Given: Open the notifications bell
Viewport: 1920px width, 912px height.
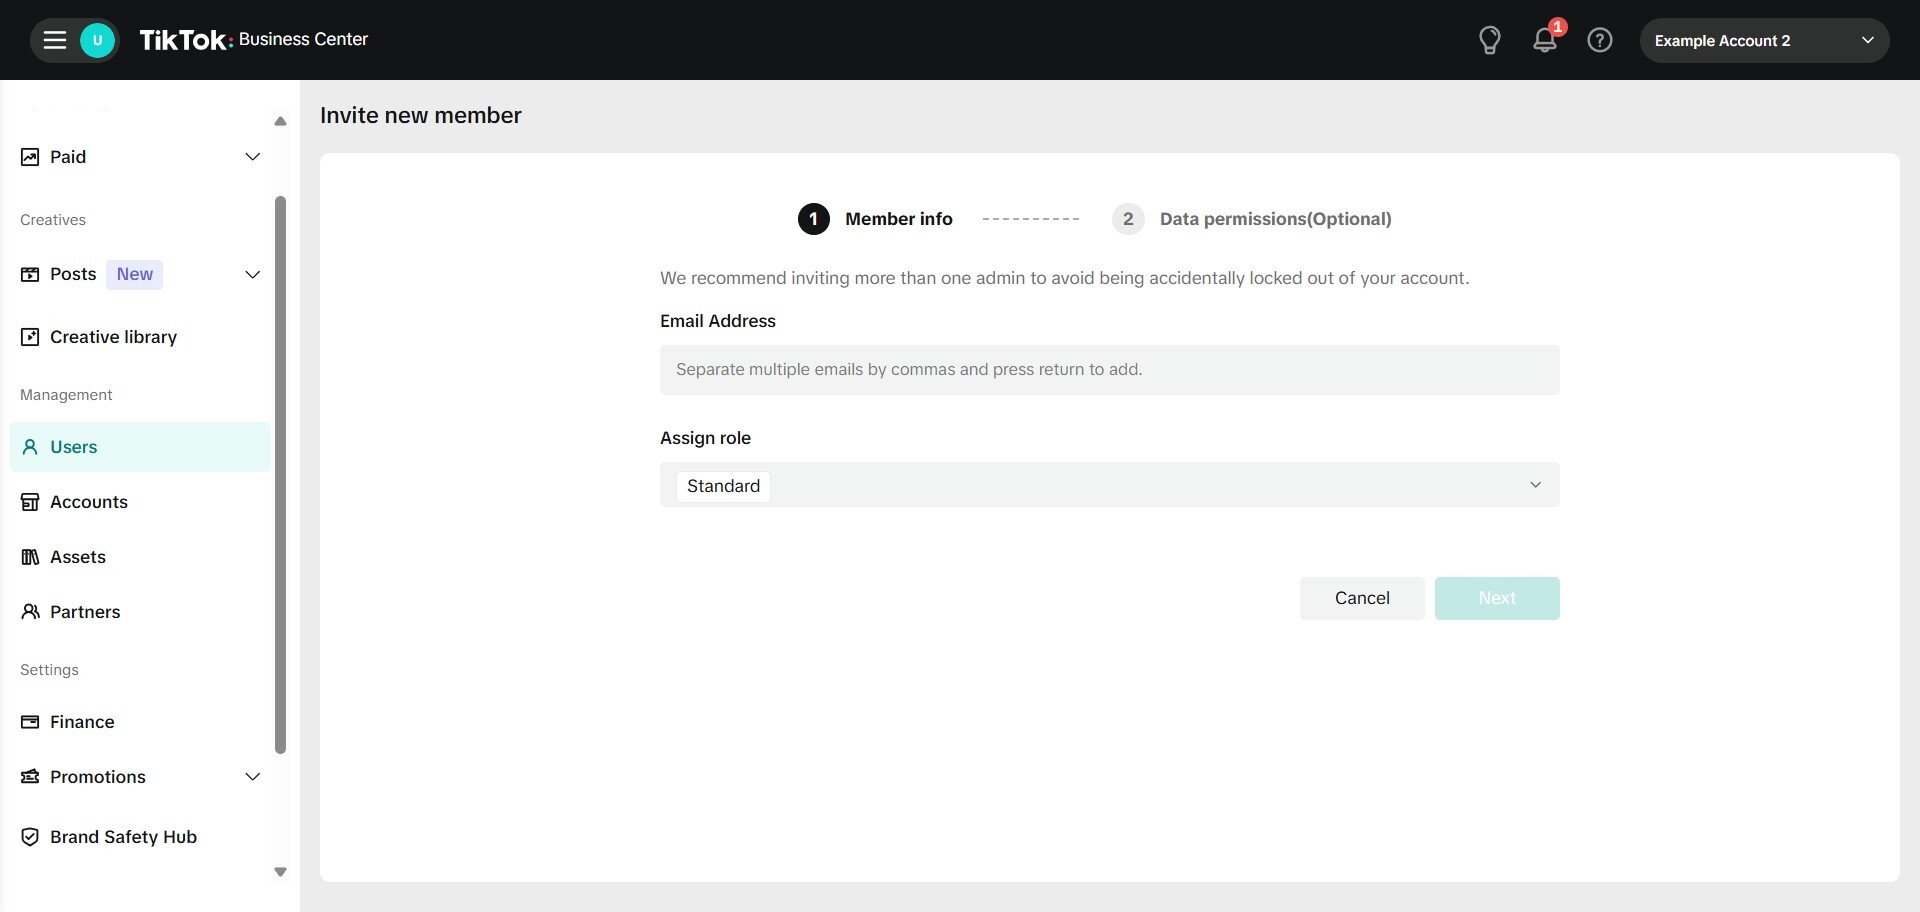Looking at the screenshot, I should (x=1544, y=40).
